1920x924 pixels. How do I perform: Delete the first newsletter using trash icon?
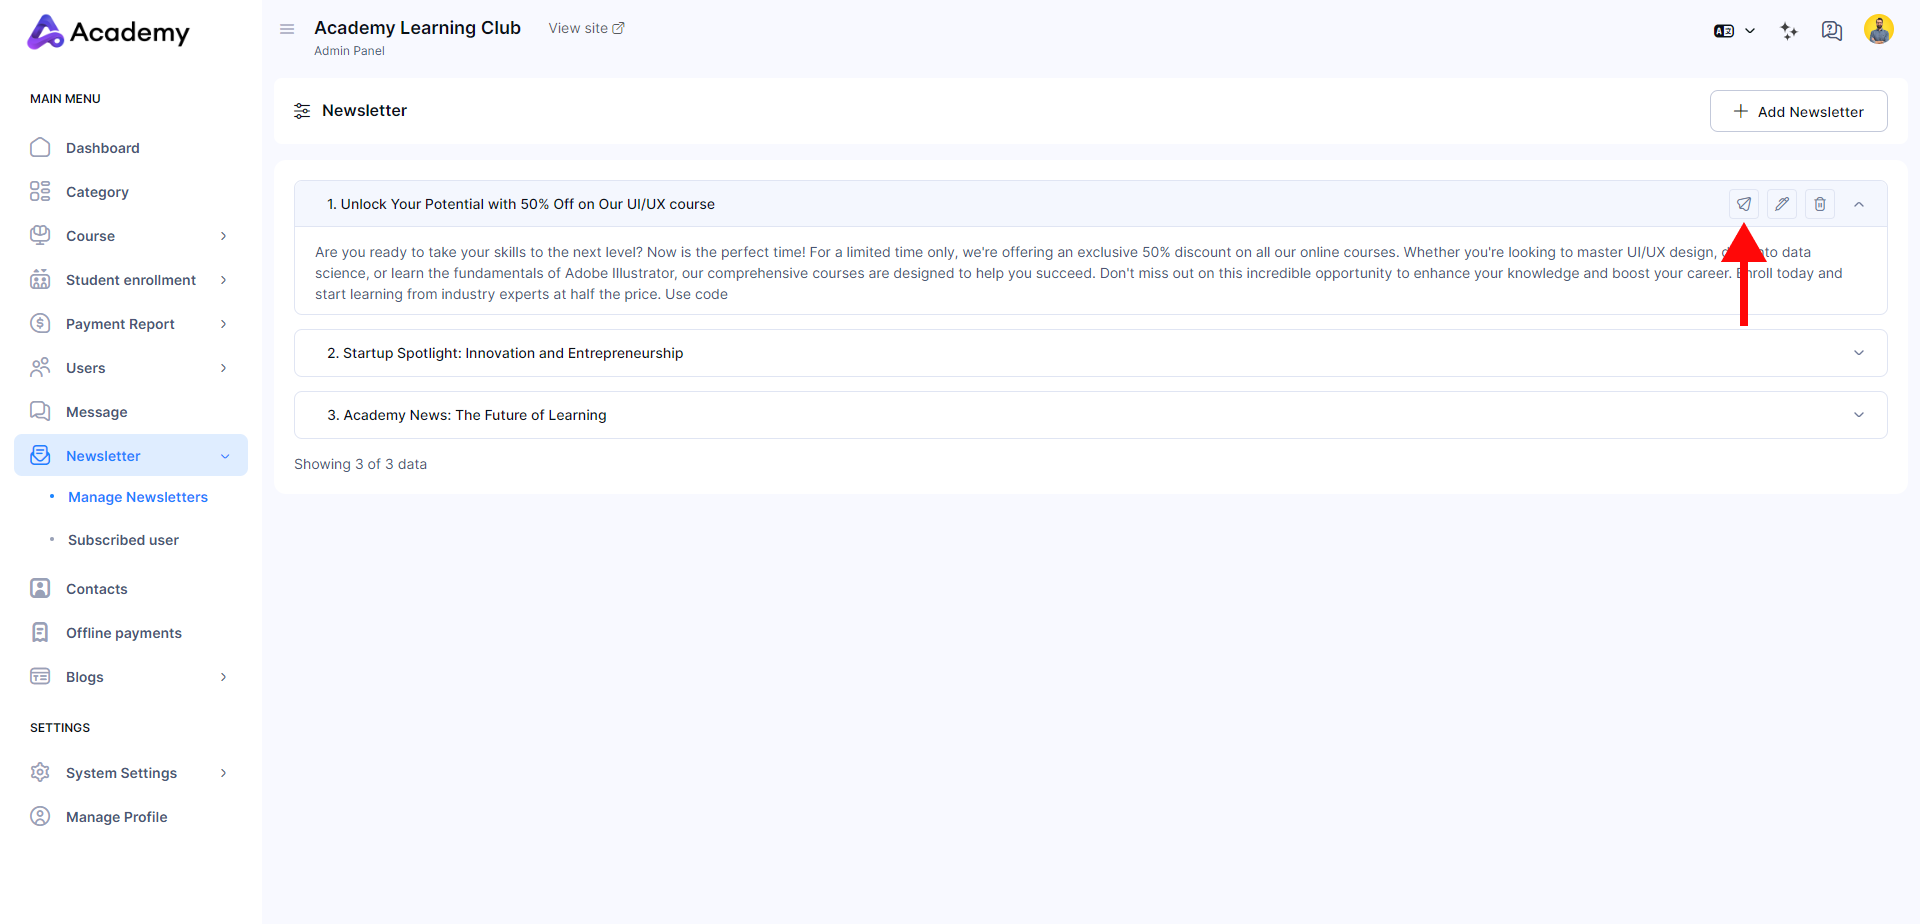pos(1819,204)
